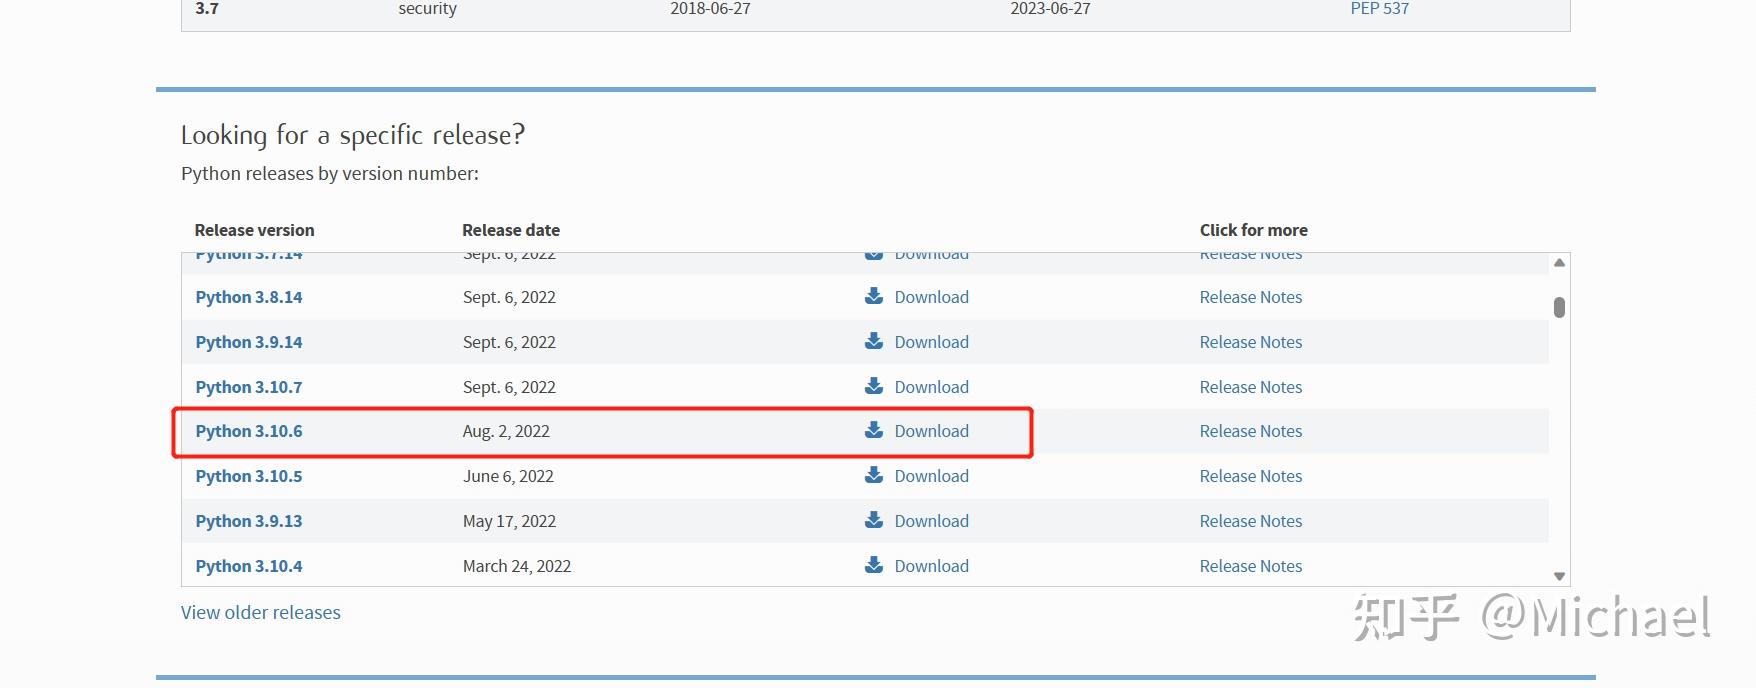View Release Notes for Python 3.8.14
Screen dimensions: 1756x688
coord(1251,297)
